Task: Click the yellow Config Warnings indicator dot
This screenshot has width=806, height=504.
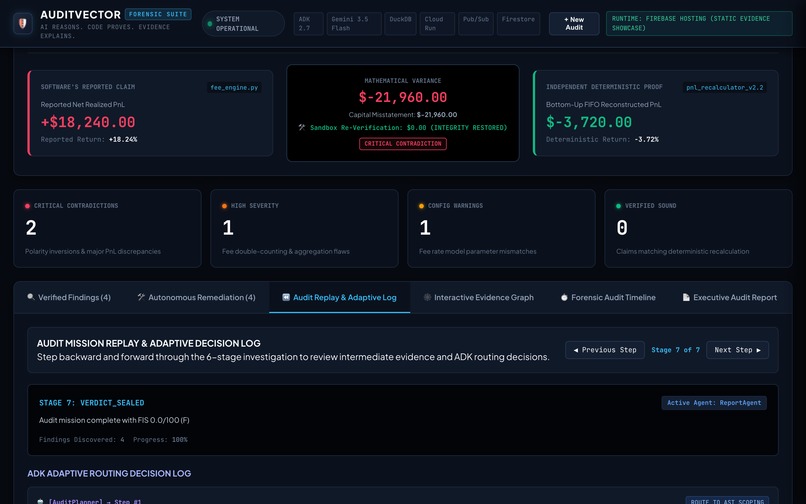Action: pyautogui.click(x=422, y=206)
